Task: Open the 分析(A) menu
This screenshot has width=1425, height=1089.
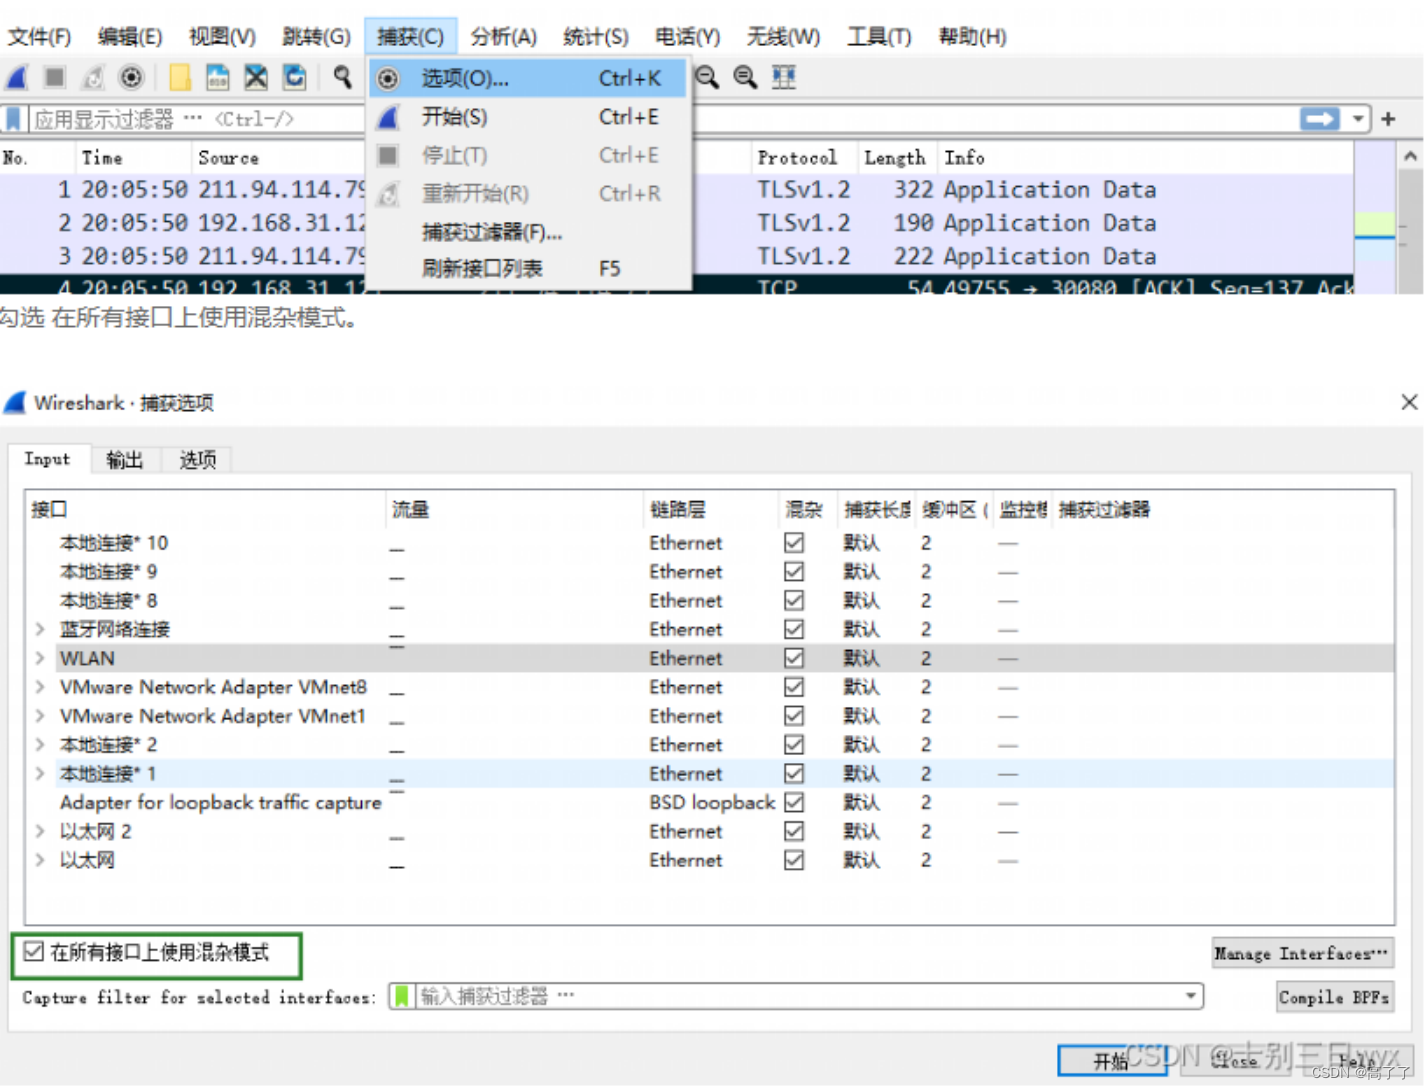Action: click(503, 37)
